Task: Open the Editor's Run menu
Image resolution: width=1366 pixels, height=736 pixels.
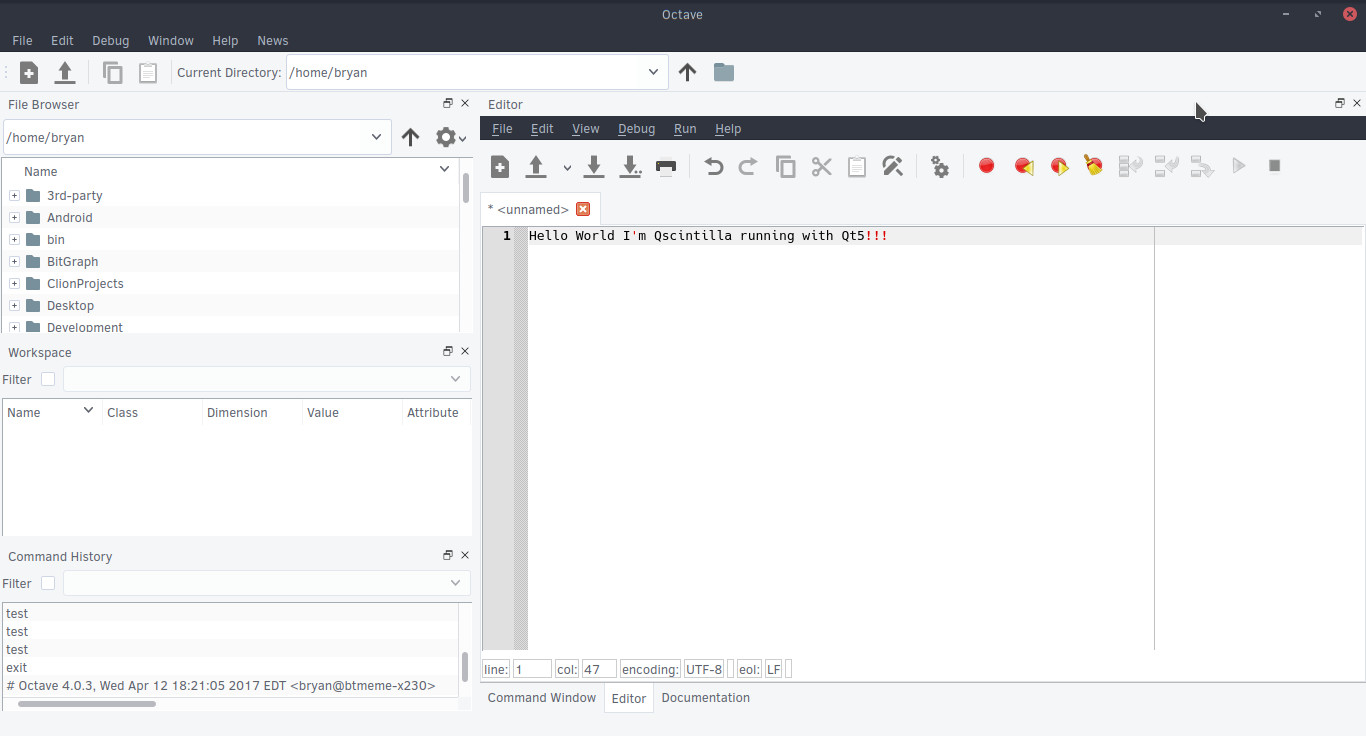Action: pyautogui.click(x=685, y=129)
